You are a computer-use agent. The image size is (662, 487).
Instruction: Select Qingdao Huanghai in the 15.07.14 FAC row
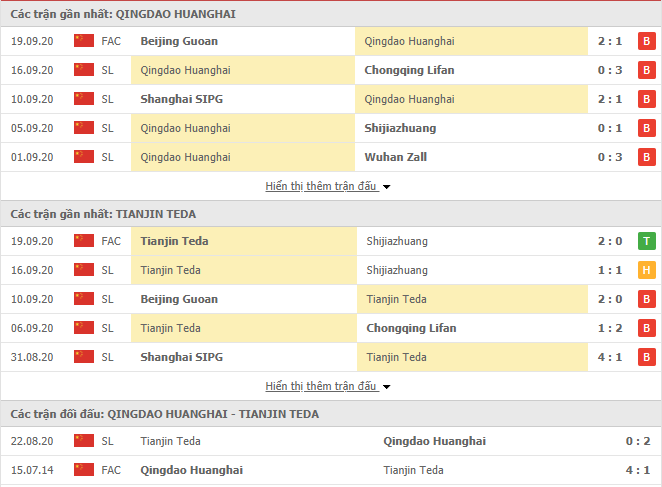(191, 470)
